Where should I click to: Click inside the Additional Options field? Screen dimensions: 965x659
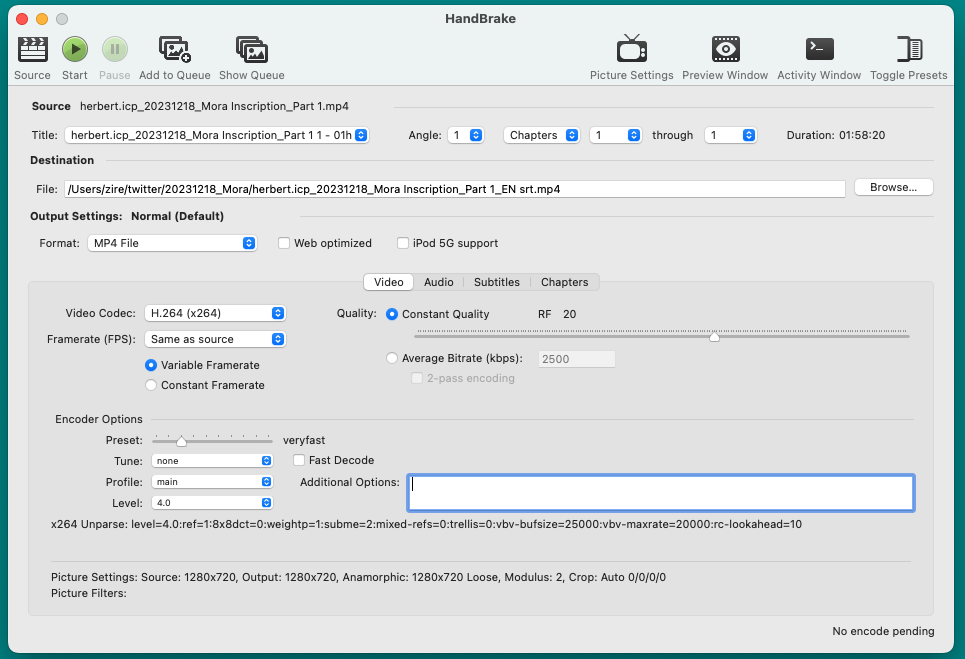coord(660,492)
